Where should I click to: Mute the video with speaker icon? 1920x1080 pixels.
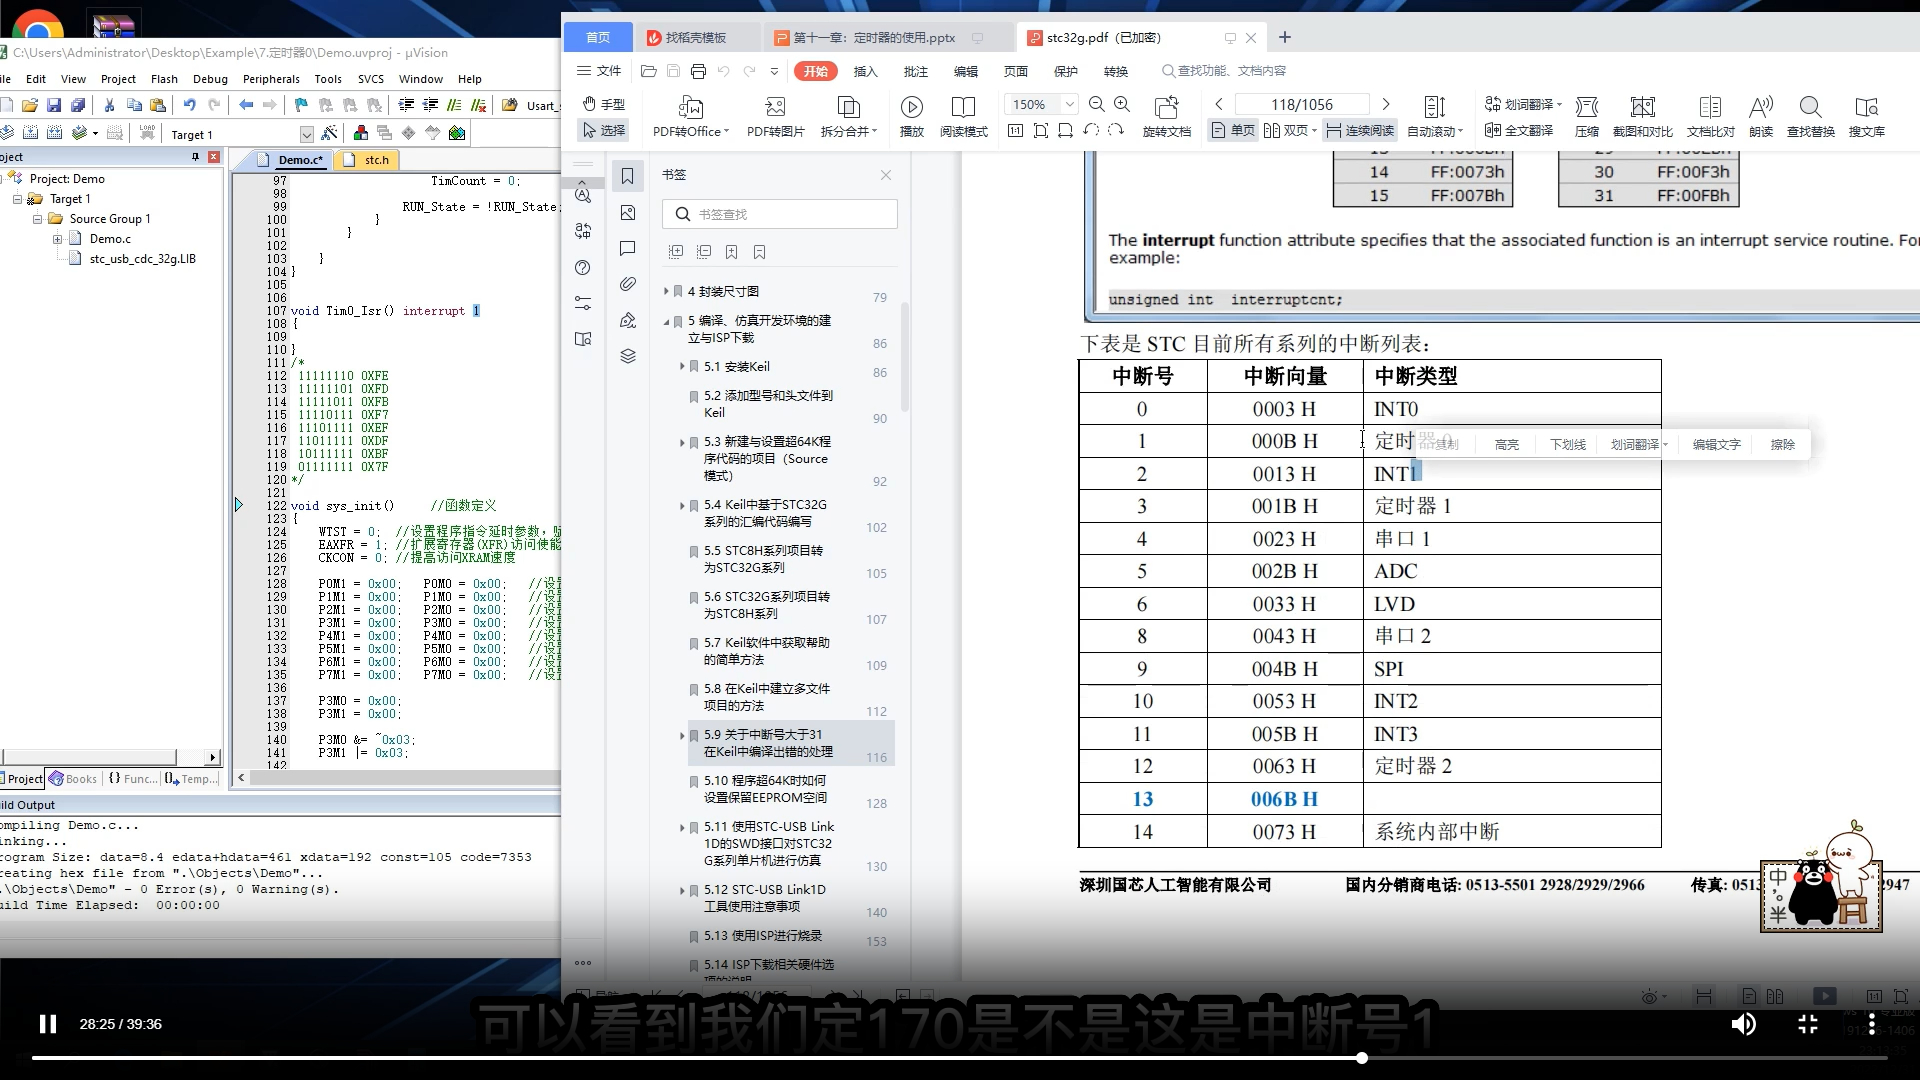pos(1743,1024)
